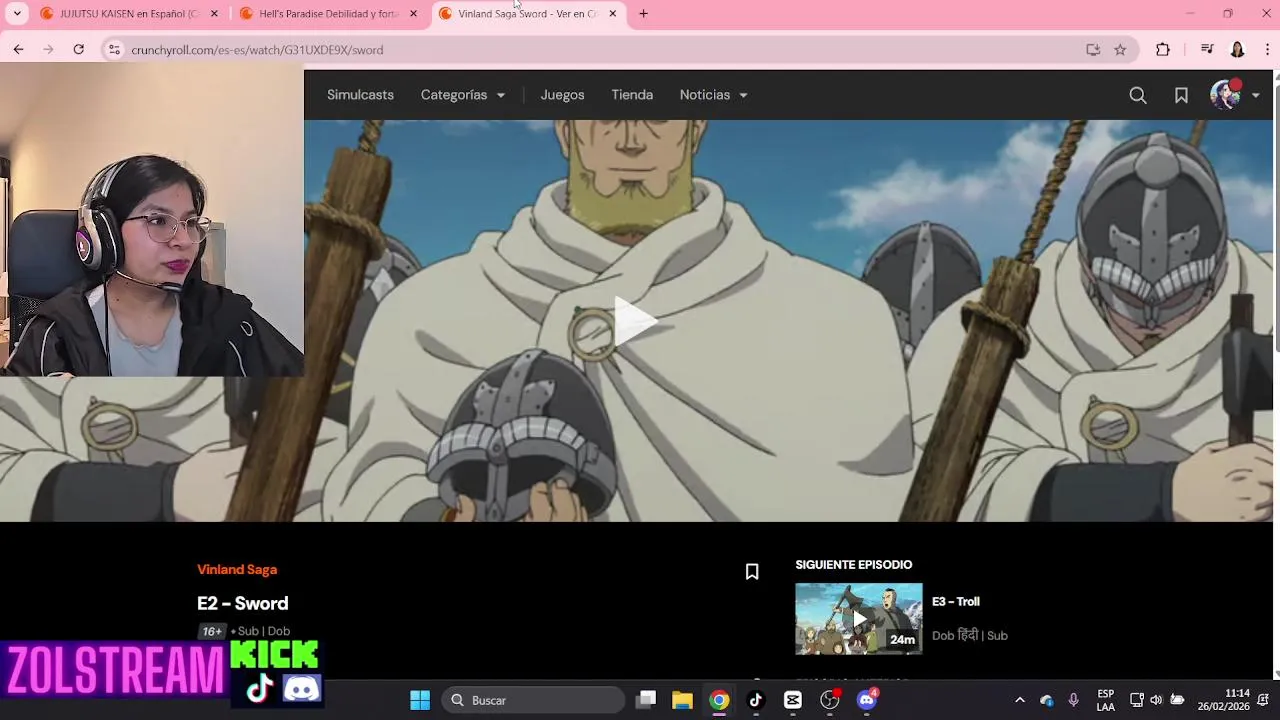View site information icon in address bar
The height and width of the screenshot is (720, 1280).
point(114,49)
